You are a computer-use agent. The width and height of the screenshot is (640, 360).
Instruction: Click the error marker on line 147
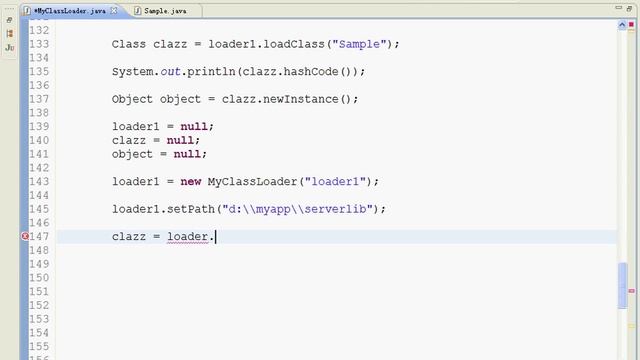[25, 236]
